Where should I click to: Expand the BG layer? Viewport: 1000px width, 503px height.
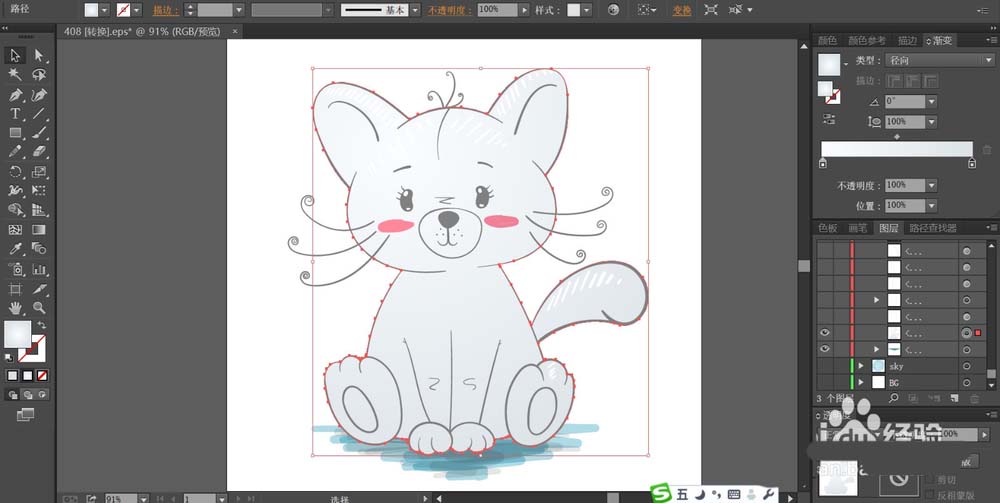[x=860, y=383]
